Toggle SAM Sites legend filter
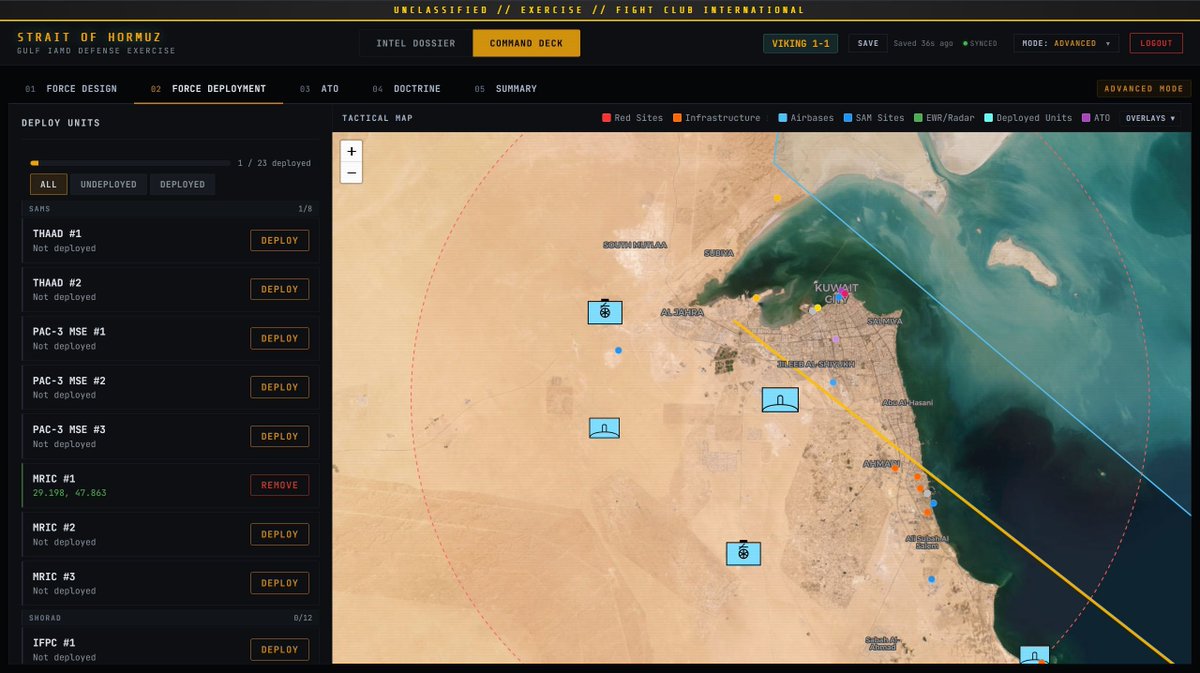The height and width of the screenshot is (673, 1200). tap(873, 118)
